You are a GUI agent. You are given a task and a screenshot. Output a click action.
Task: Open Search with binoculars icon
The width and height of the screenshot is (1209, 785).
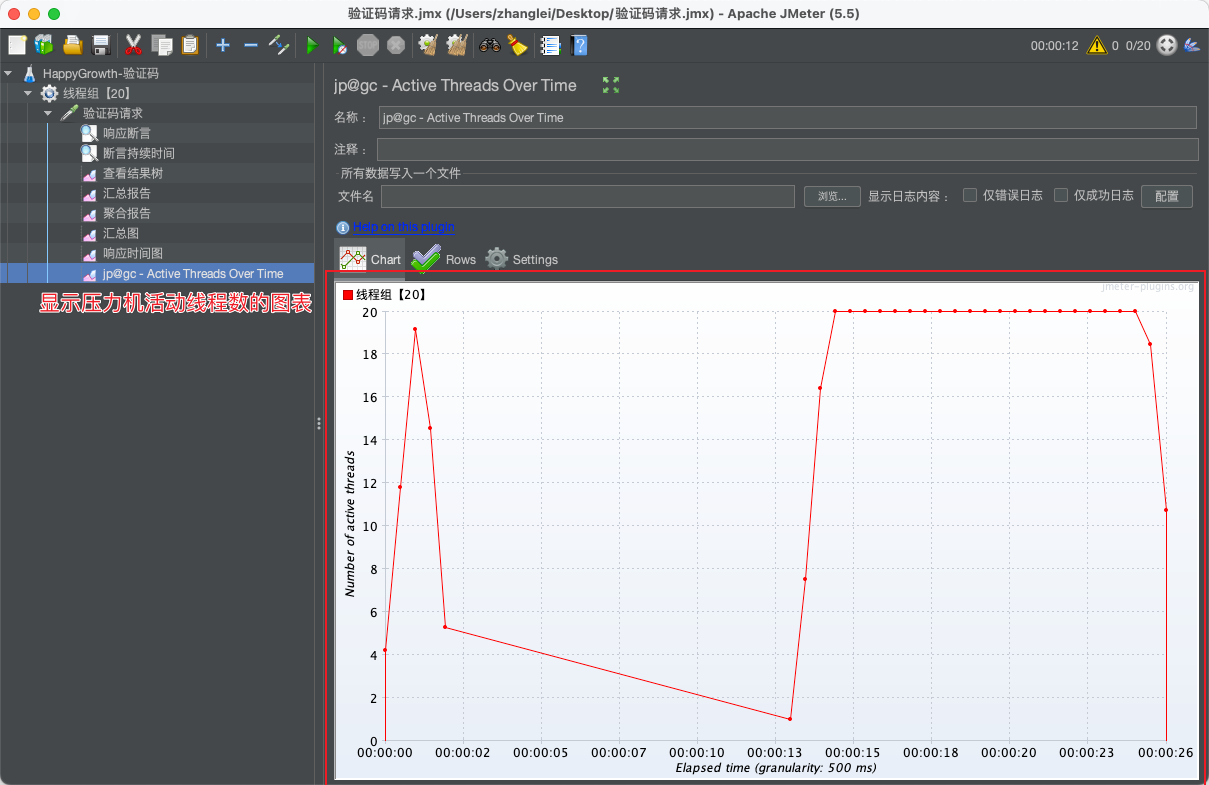tap(490, 45)
